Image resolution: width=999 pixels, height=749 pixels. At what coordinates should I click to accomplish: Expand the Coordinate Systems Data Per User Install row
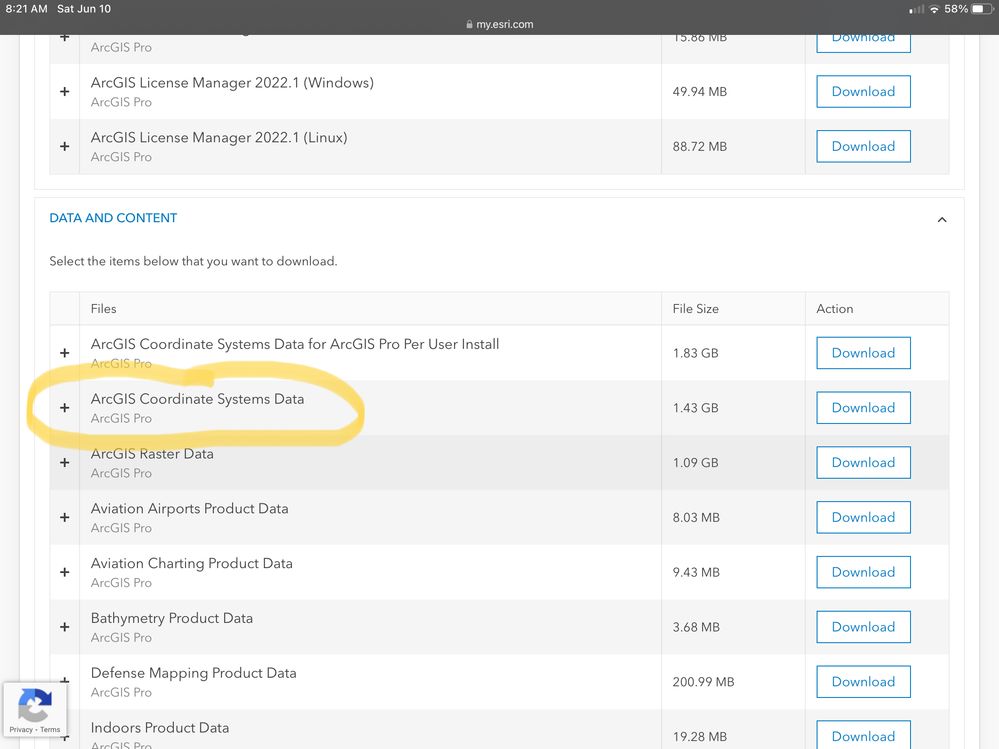tap(64, 353)
